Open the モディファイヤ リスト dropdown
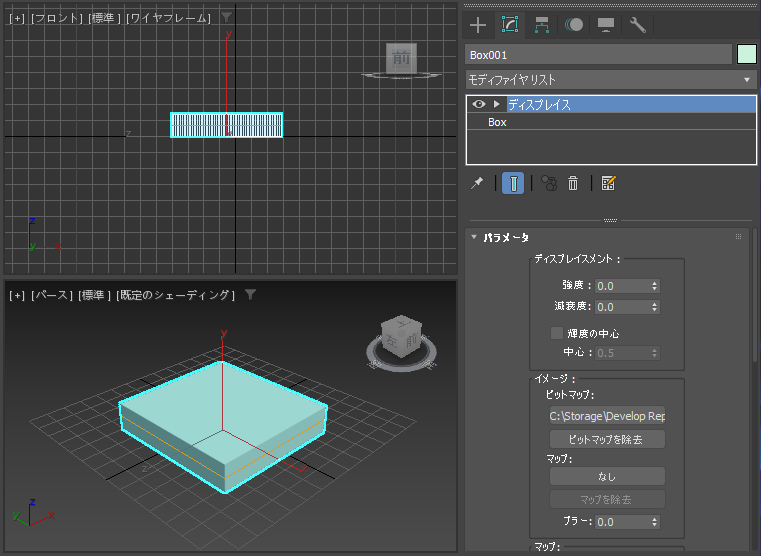This screenshot has width=761, height=556. click(x=611, y=80)
